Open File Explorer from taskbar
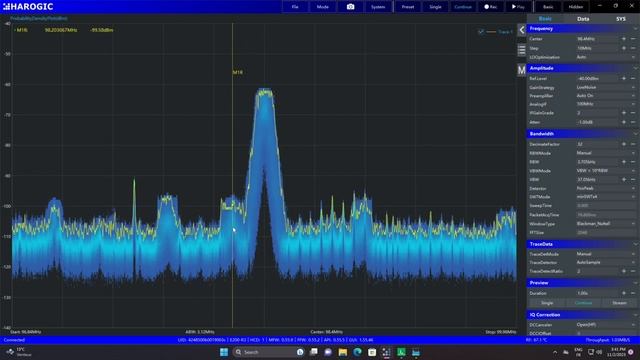 [x=343, y=352]
